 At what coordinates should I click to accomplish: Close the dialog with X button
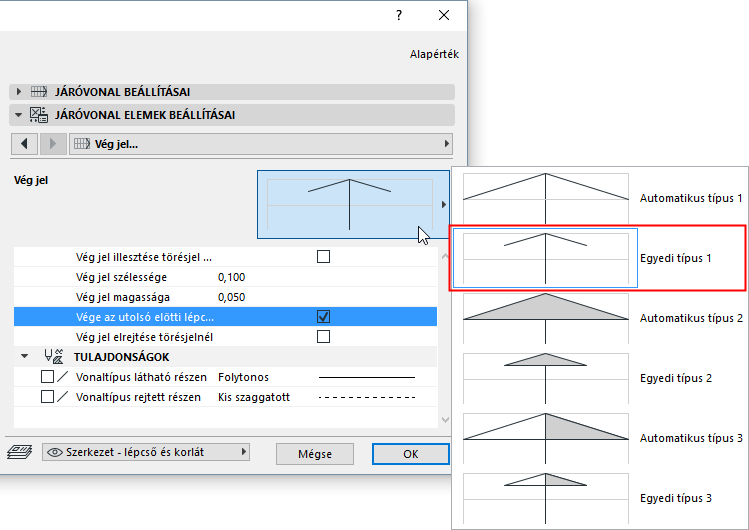pos(444,15)
